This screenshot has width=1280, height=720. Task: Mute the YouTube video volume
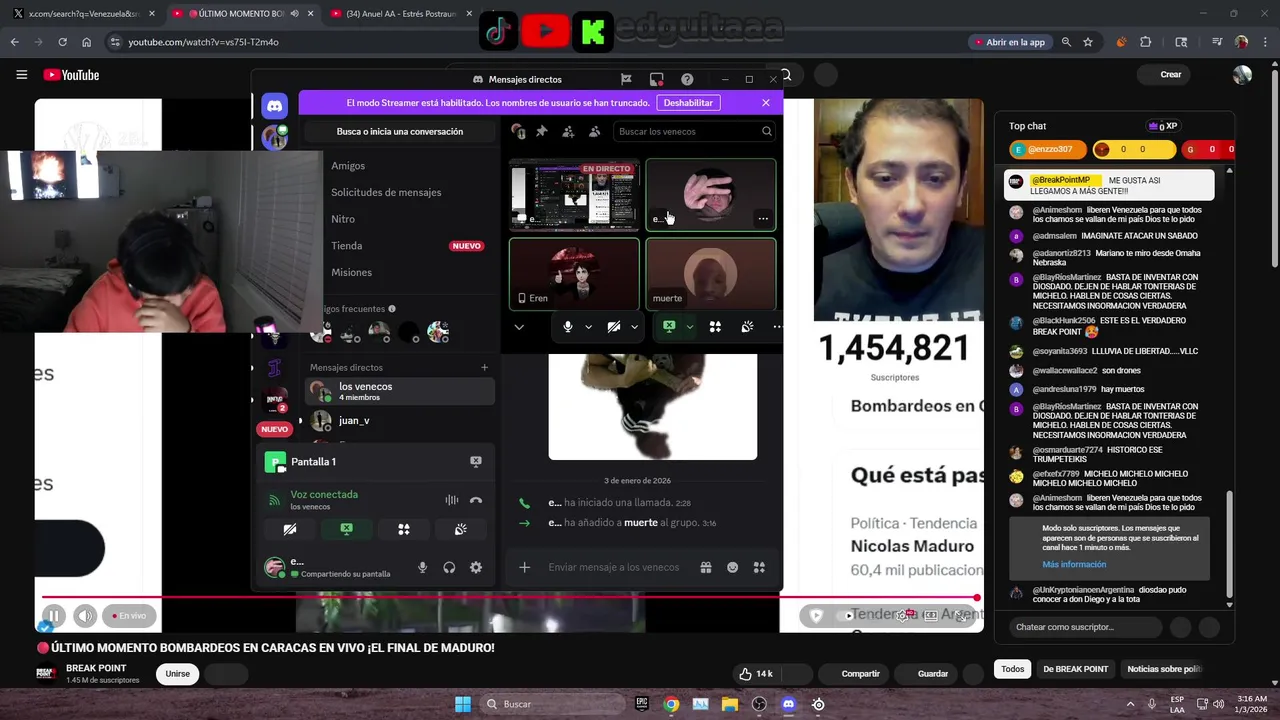[x=86, y=616]
